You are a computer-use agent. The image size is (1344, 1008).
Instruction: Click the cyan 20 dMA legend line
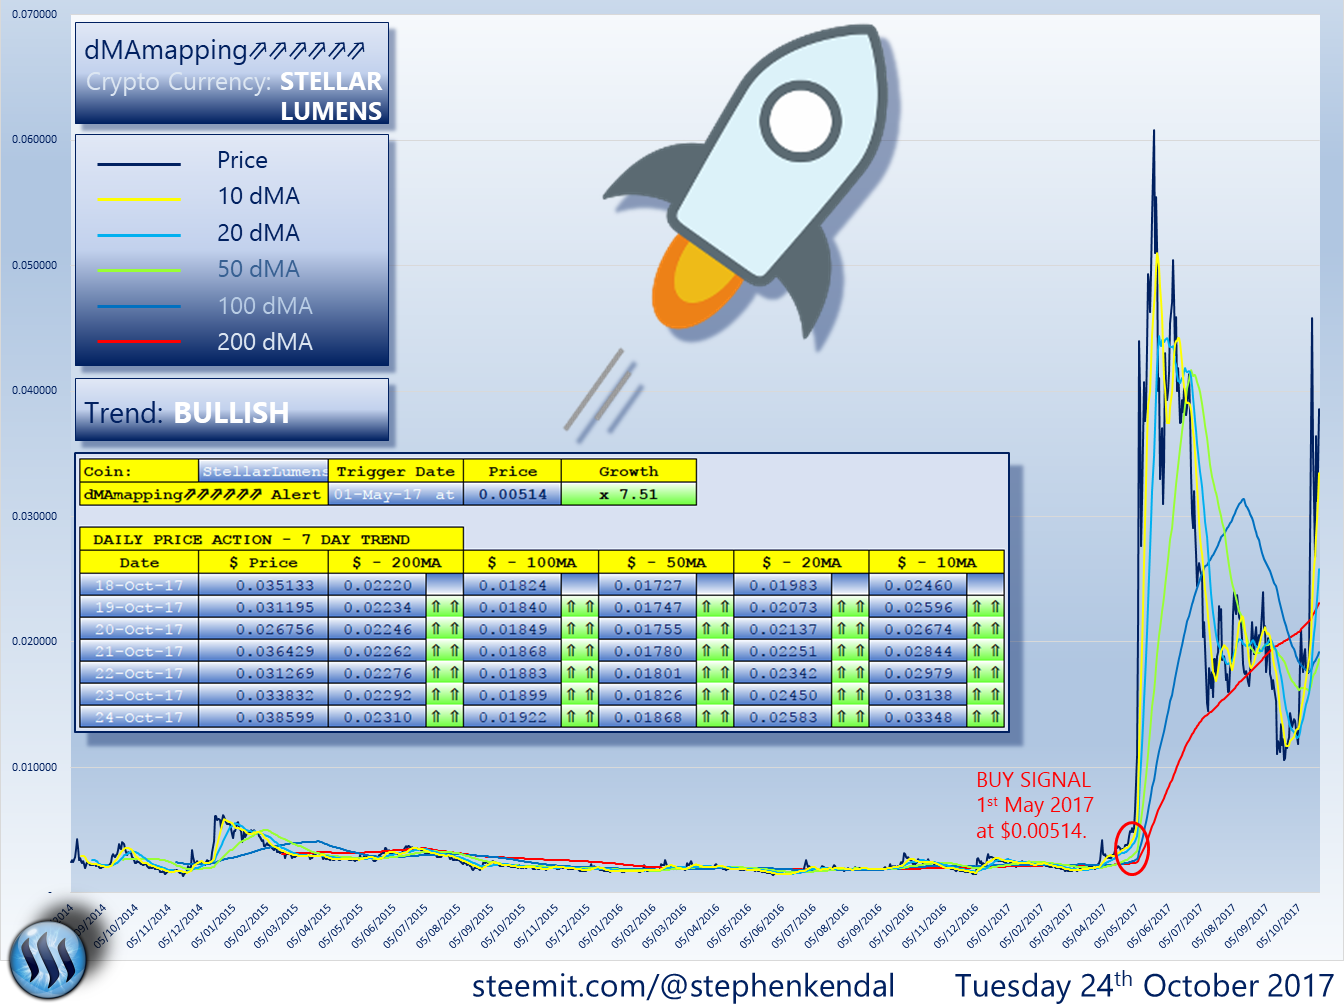tap(139, 235)
